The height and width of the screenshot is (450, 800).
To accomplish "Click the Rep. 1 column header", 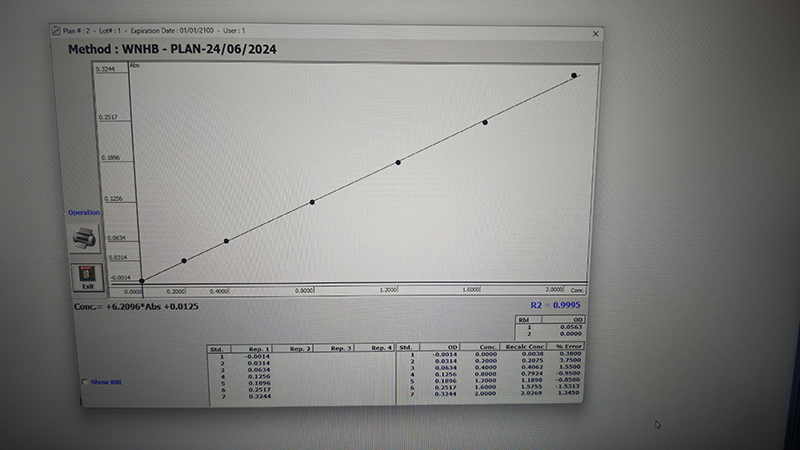I will click(x=259, y=349).
